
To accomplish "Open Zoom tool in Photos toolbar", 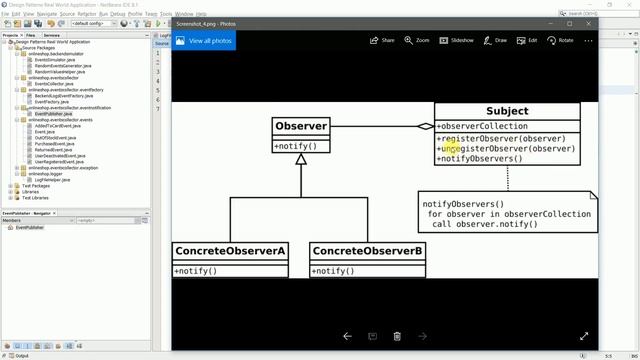I will 417,40.
